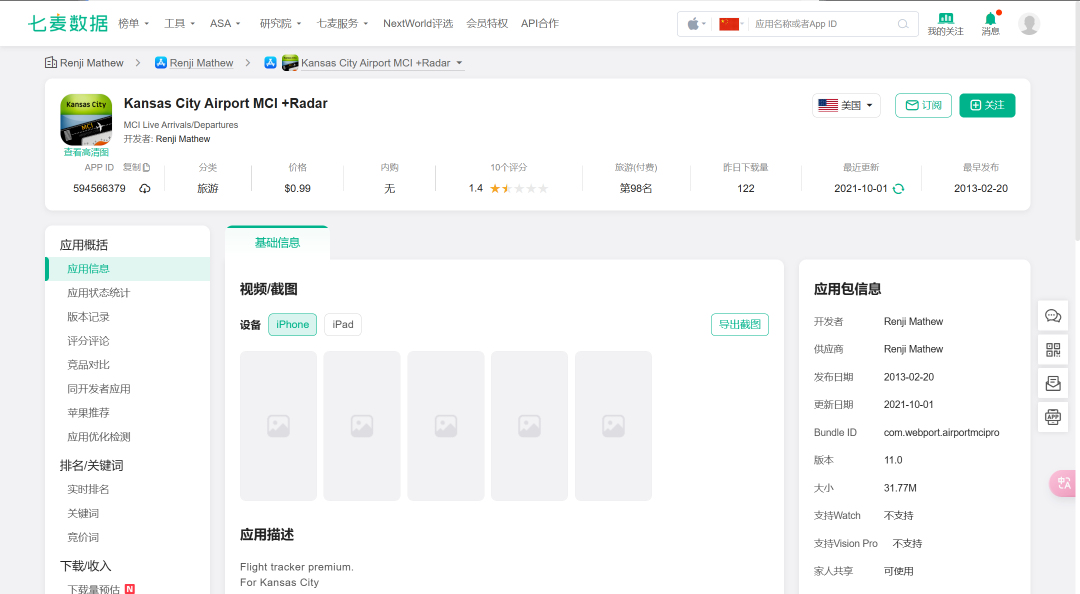
Task: Expand the 工具 menu
Action: [x=179, y=23]
